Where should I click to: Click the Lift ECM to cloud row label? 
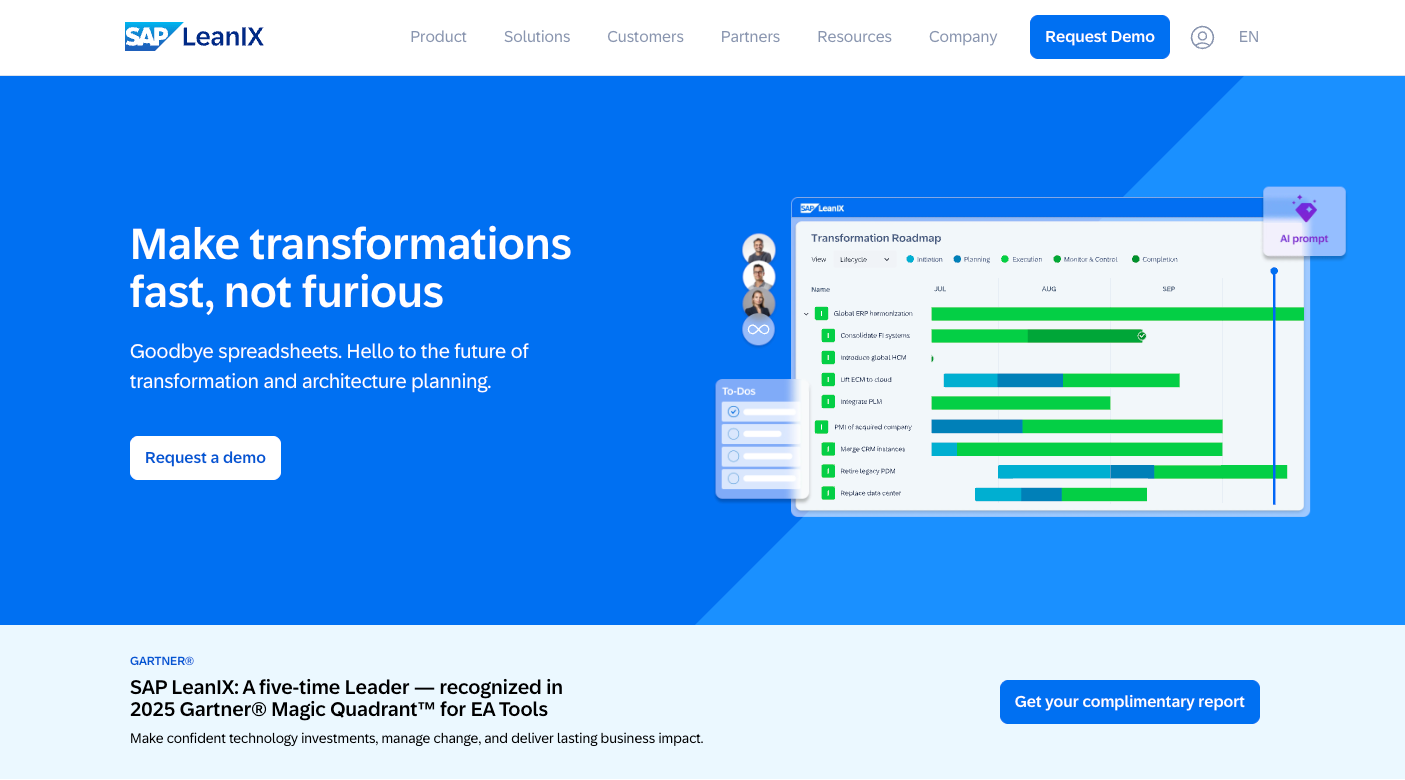pos(866,380)
